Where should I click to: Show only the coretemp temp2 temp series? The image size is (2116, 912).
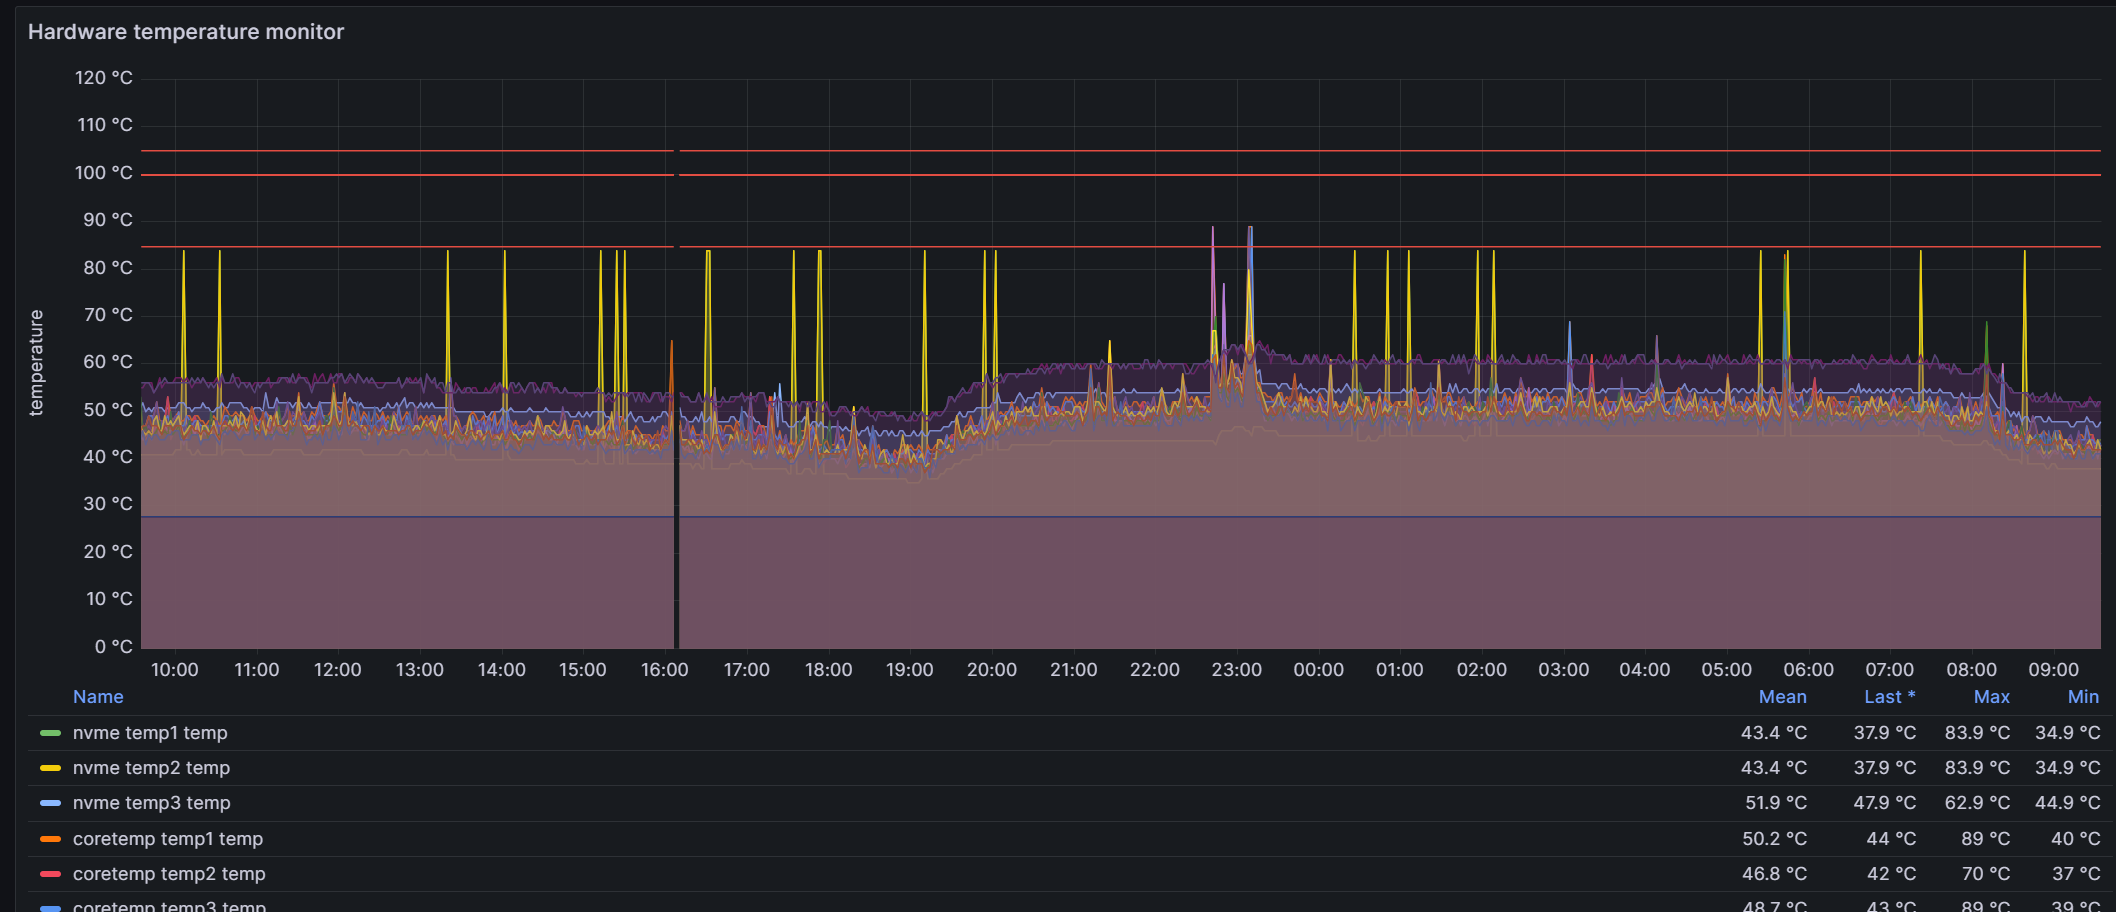(x=169, y=874)
